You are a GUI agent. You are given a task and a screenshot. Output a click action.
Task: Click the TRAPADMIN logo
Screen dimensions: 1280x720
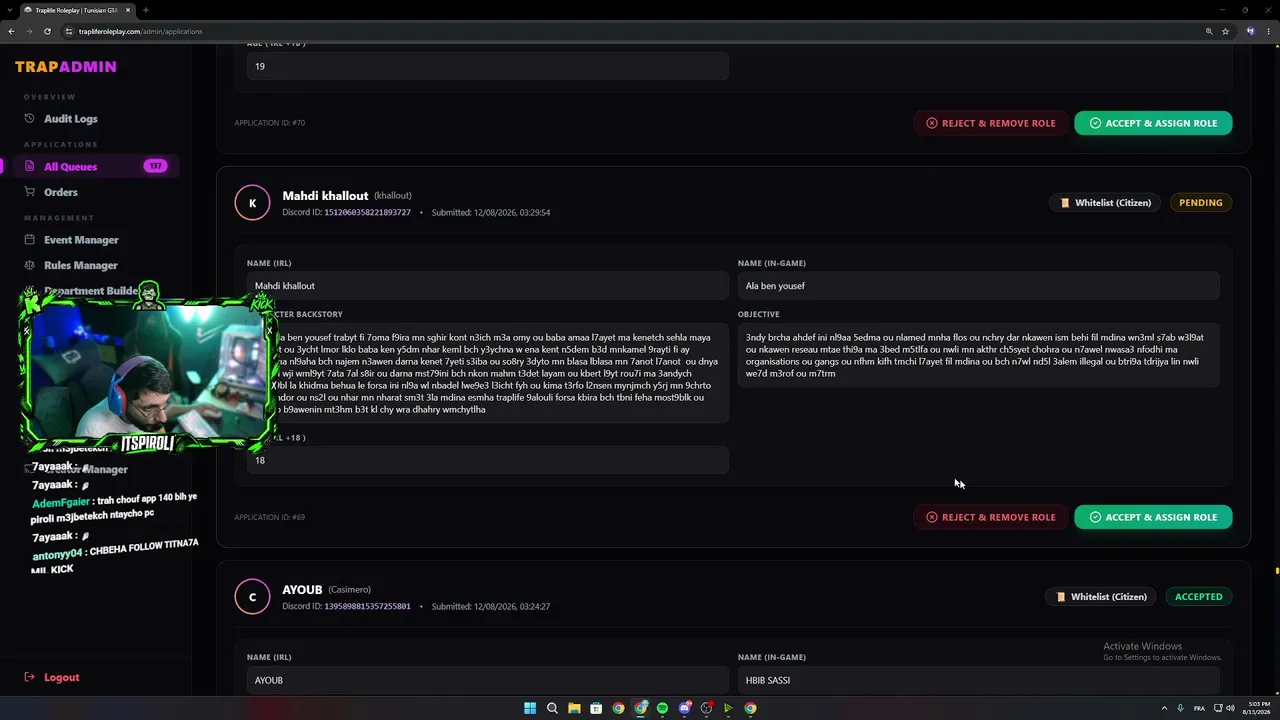tap(66, 67)
